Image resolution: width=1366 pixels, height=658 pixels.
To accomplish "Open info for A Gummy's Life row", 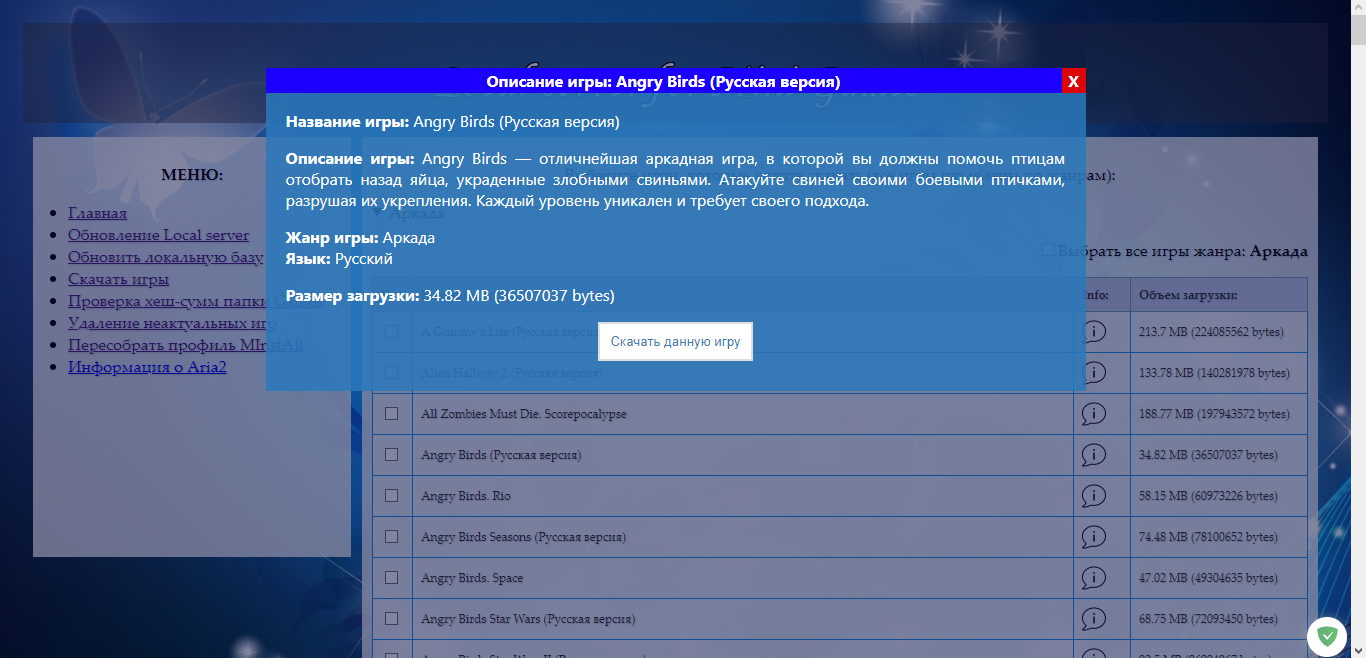I will tap(1094, 331).
